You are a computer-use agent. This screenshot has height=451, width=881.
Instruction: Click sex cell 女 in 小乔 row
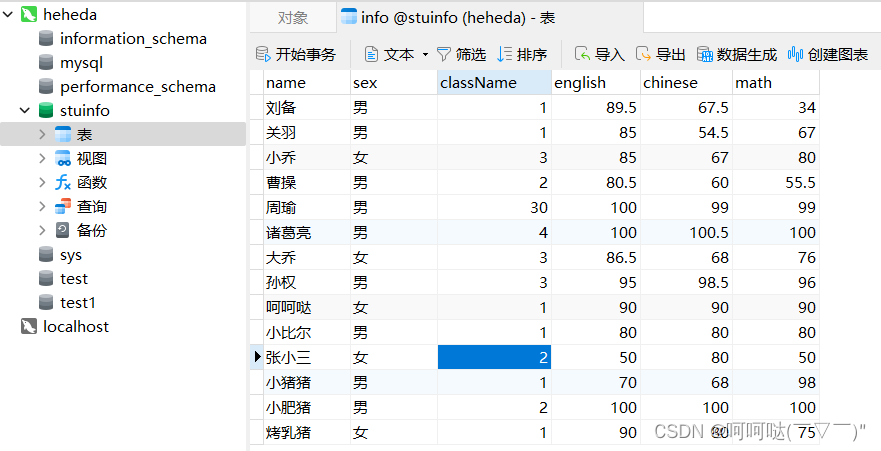point(394,157)
